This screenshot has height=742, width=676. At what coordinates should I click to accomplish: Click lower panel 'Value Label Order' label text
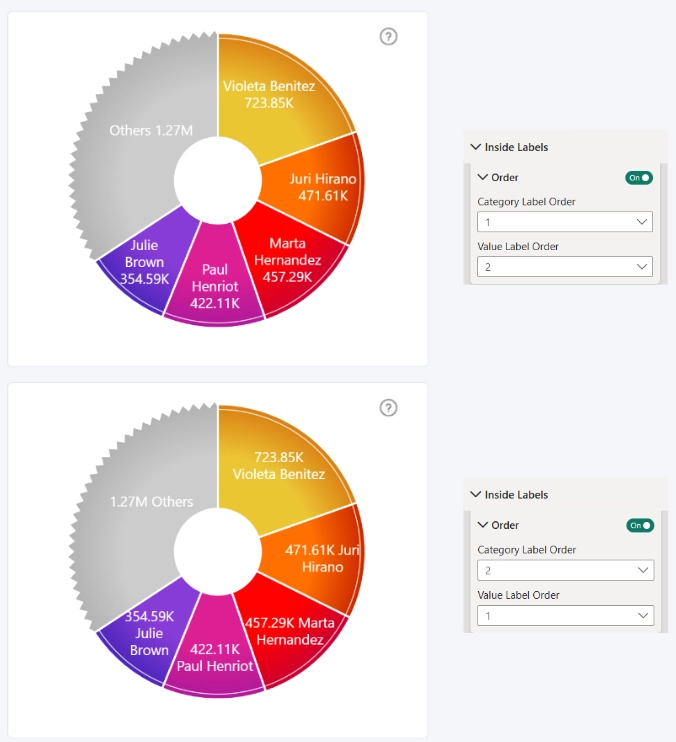pos(518,595)
